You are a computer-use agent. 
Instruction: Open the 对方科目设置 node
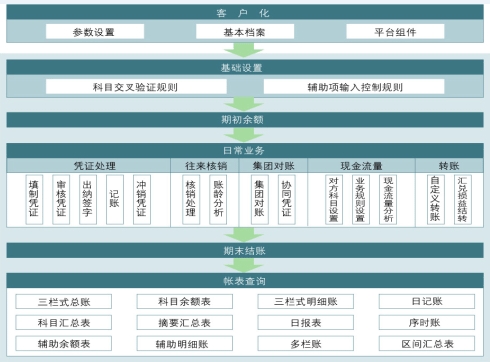point(334,199)
